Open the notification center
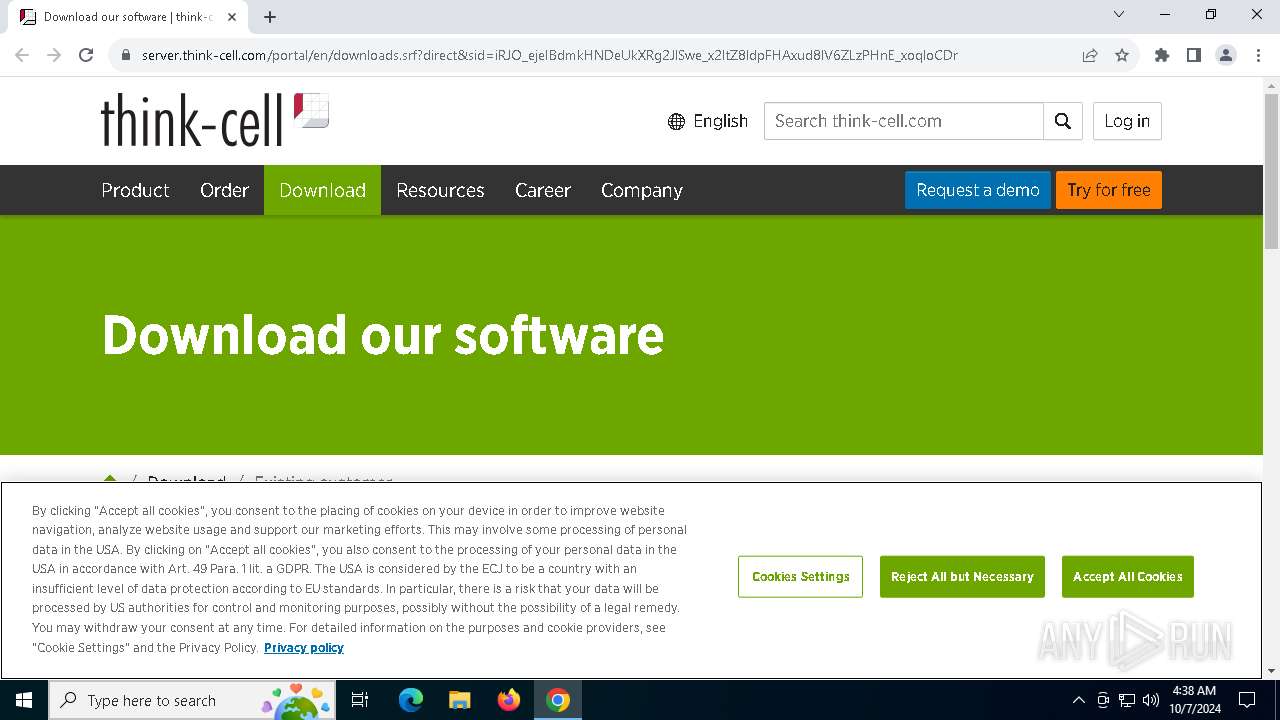Screen dimensions: 1280x720 pos(1247,700)
